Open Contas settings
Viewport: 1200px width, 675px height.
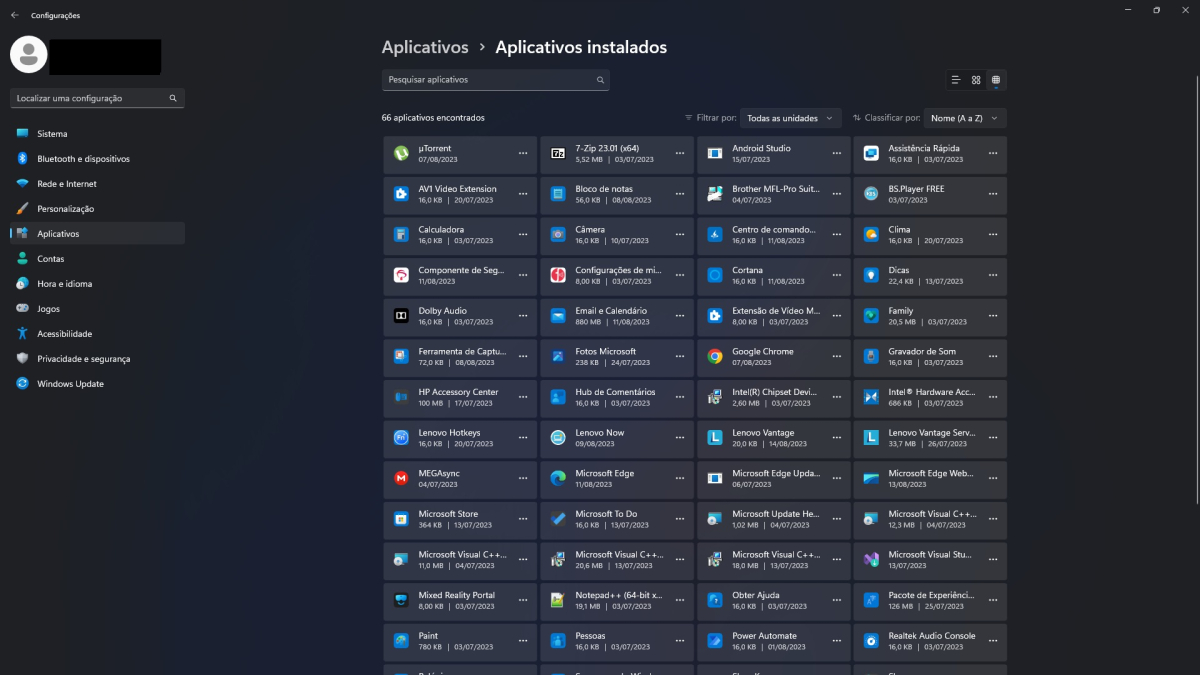(x=97, y=259)
